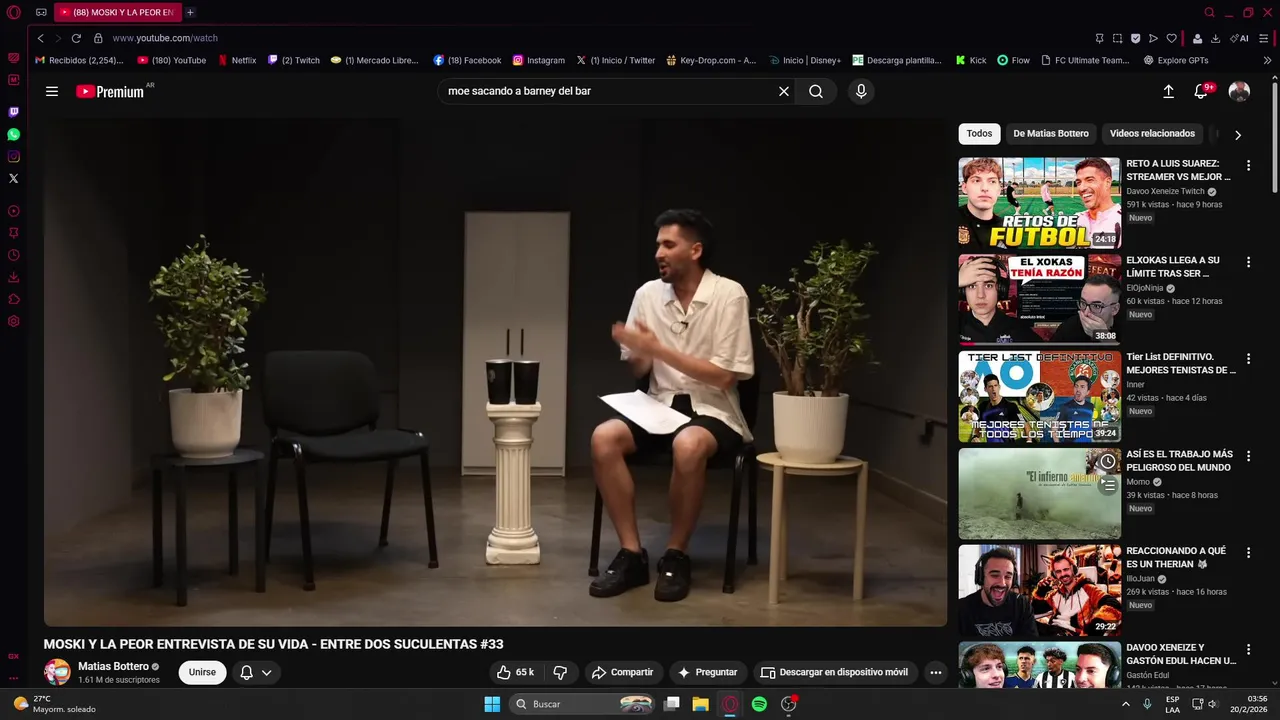Show more bookmarks with double chevron
This screenshot has width=1280, height=720.
click(1267, 60)
